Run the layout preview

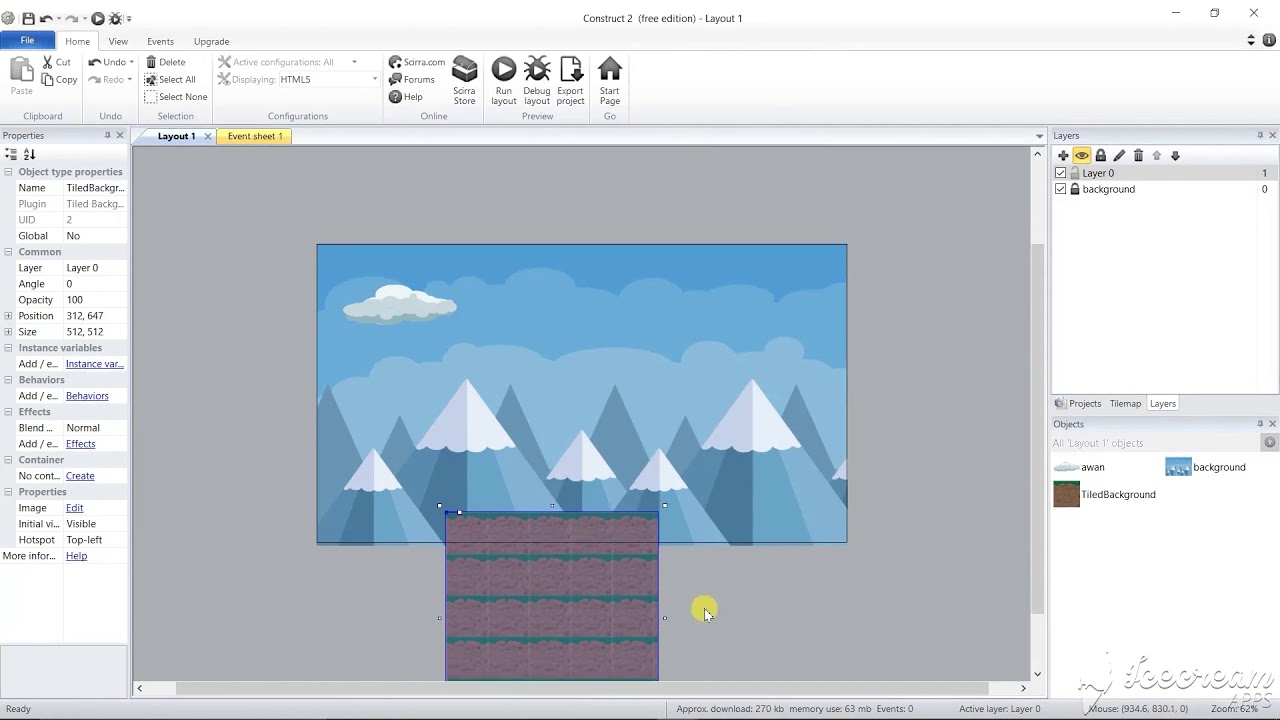504,81
